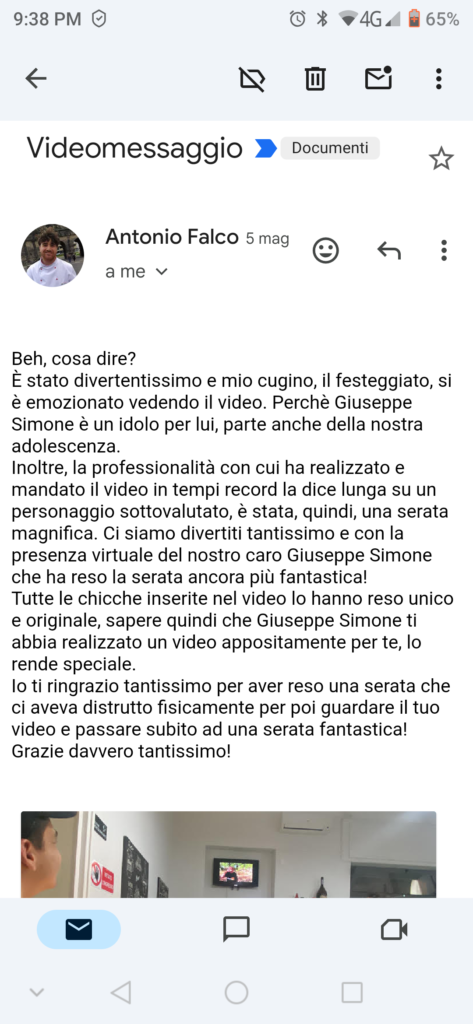
Task: Tap Android recent apps square button
Action: coord(352,993)
